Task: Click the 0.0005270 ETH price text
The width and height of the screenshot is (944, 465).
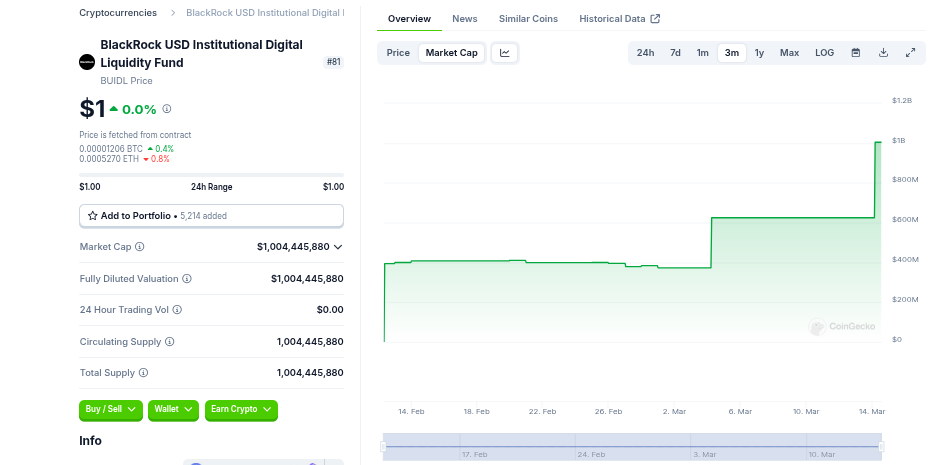Action: [109, 159]
